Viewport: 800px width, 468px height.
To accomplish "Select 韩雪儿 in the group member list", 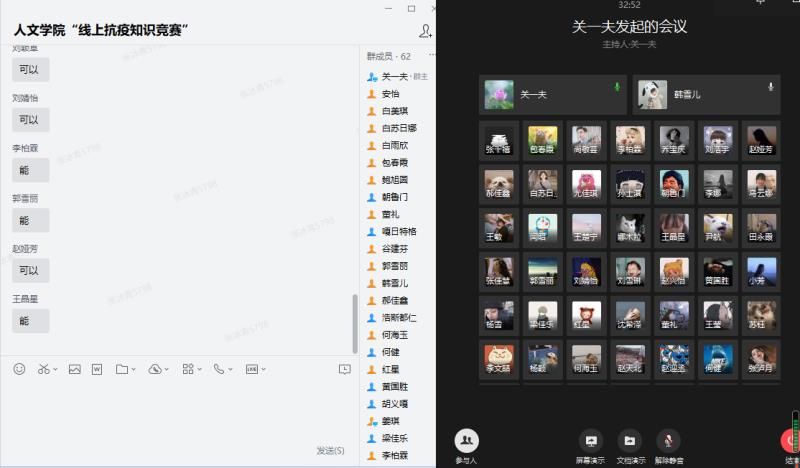I will tap(395, 283).
